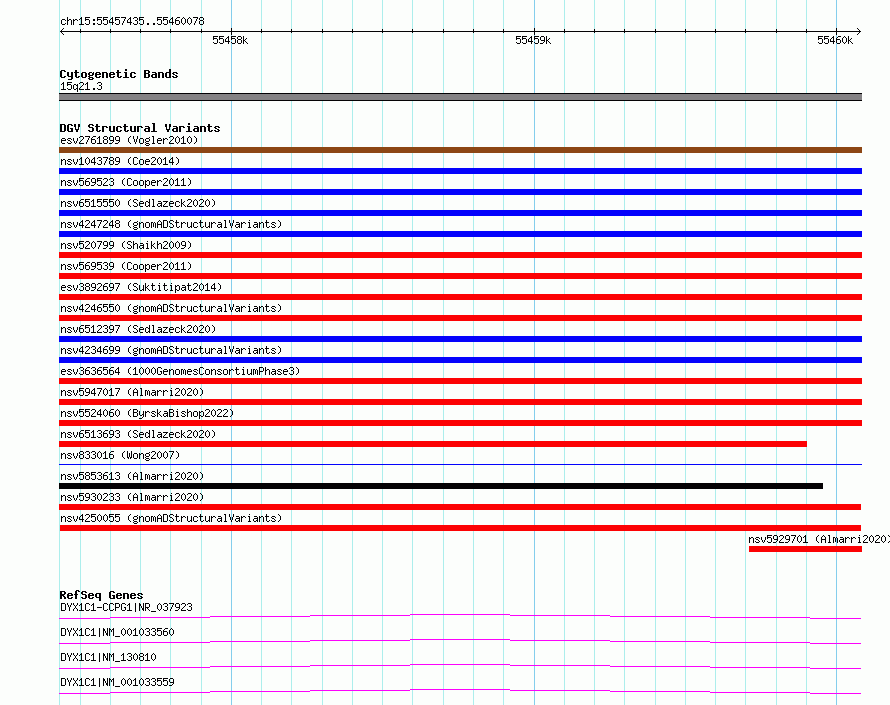Open variant nsv569539 (Cooper2011) label
The height and width of the screenshot is (705, 890).
click(x=126, y=266)
